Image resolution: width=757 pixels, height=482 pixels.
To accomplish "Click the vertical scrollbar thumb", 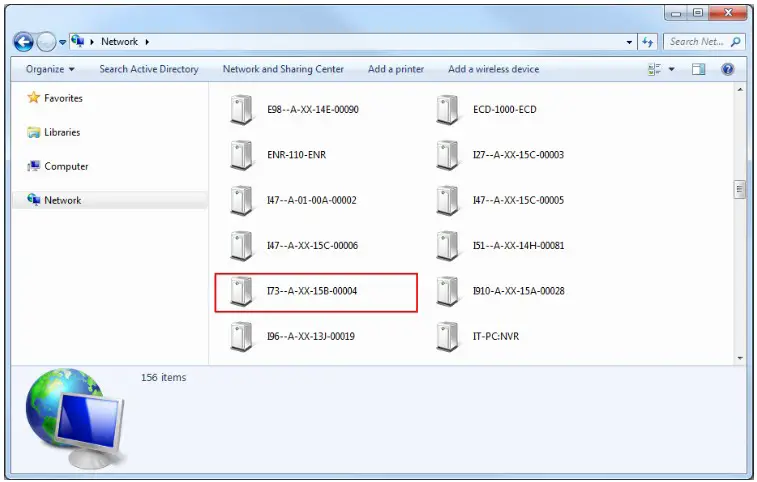I will click(x=740, y=189).
